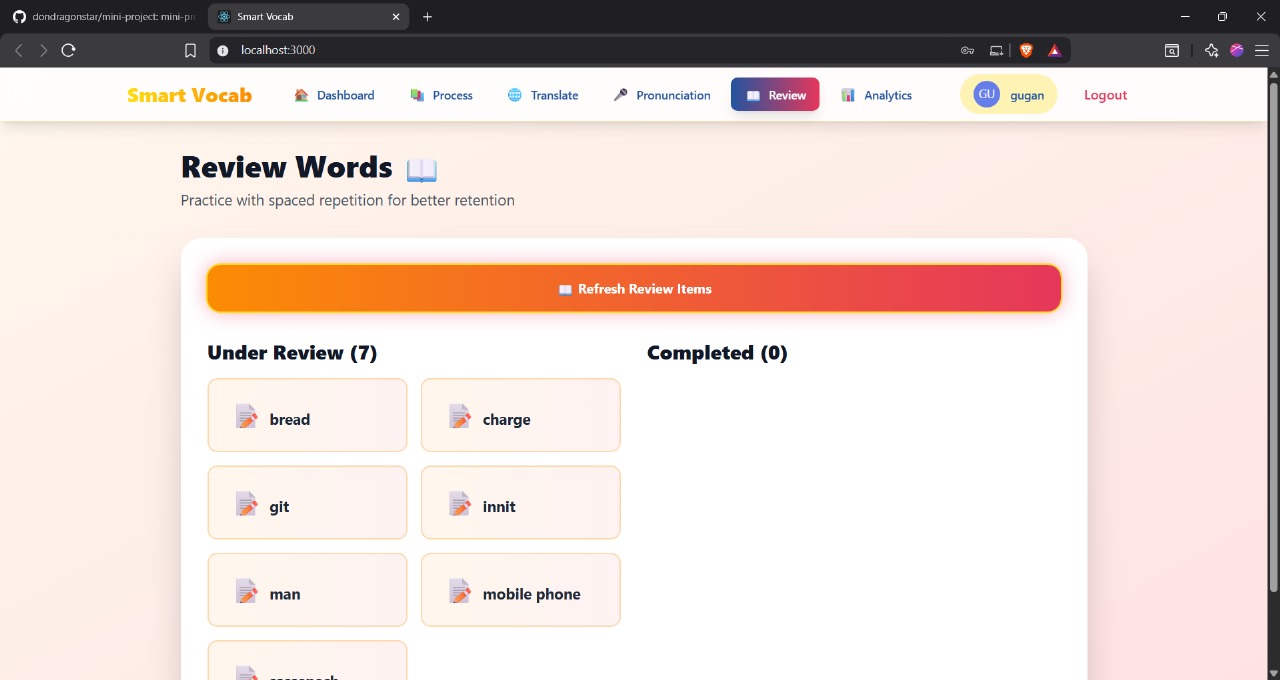1280x680 pixels.
Task: Click Refresh Review Items button
Action: point(634,288)
